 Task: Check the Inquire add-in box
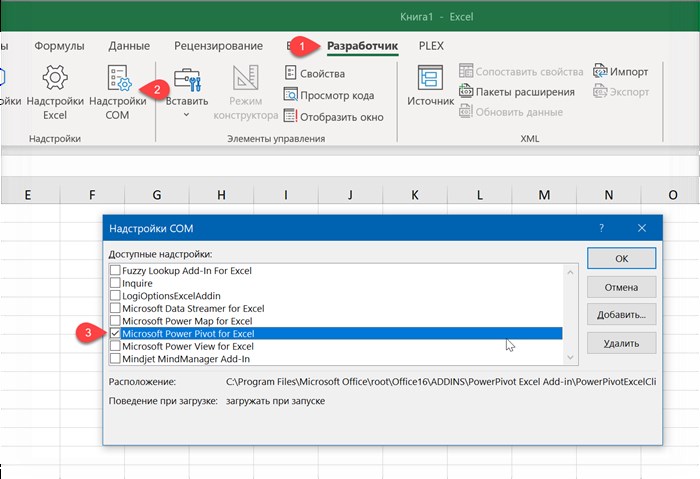point(115,283)
